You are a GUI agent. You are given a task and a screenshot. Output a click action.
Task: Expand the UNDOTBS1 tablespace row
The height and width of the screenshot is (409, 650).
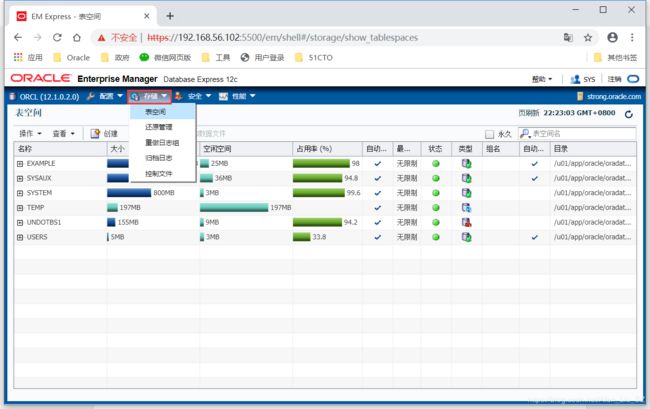[20, 223]
